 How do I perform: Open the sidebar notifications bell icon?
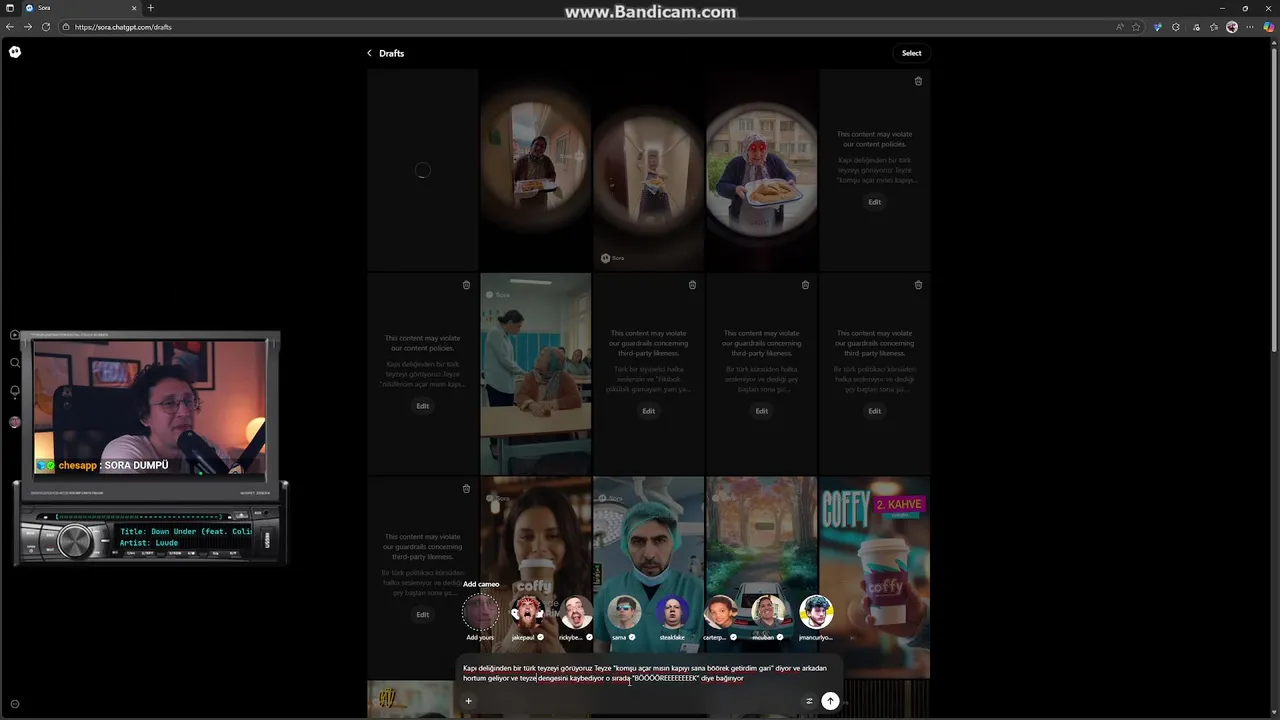click(x=15, y=392)
